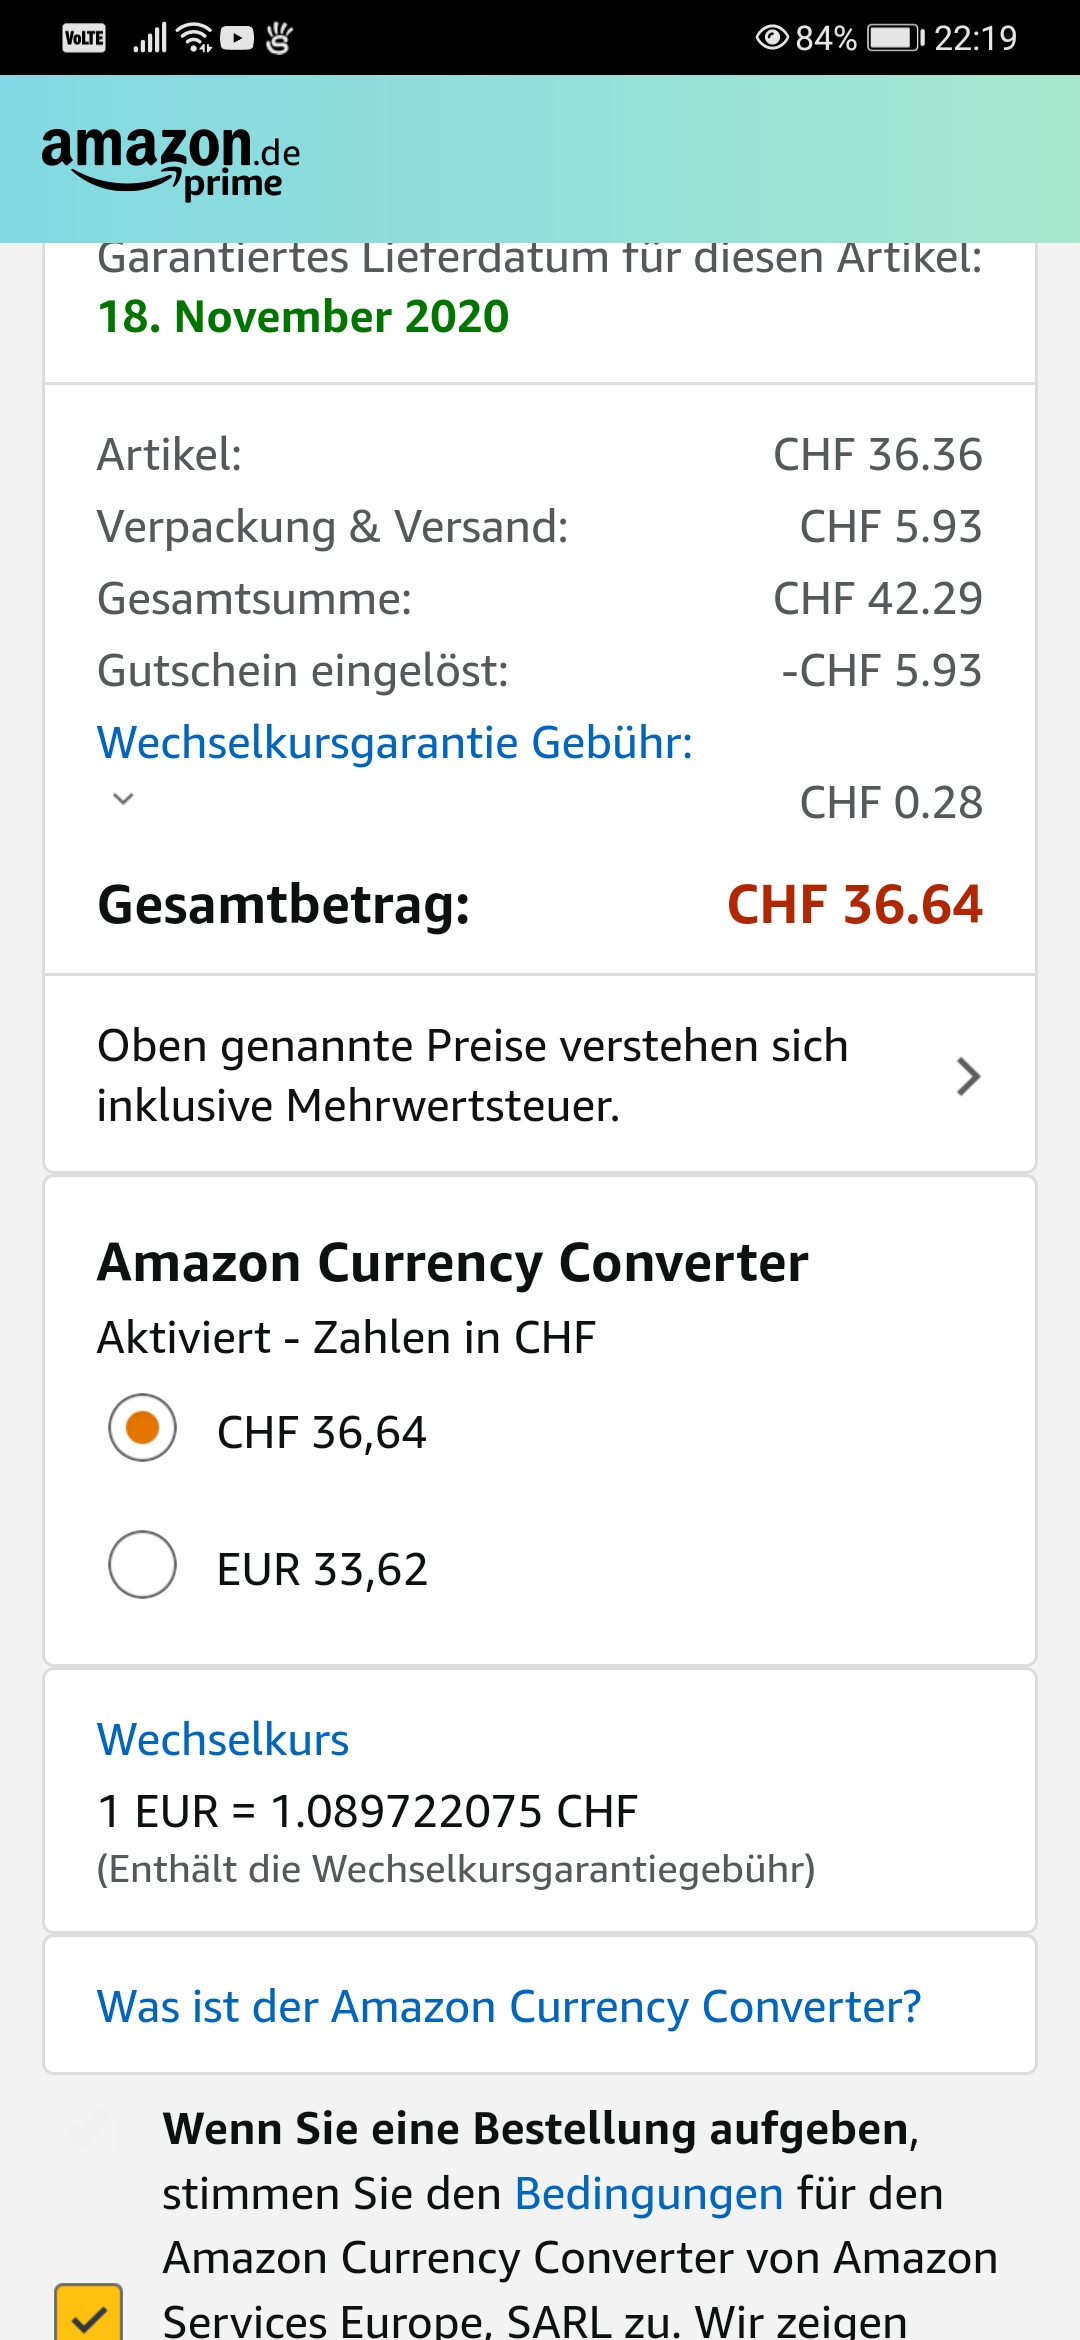This screenshot has height=2340, width=1080.
Task: Open VAT details with right chevron arrow
Action: 967,1076
